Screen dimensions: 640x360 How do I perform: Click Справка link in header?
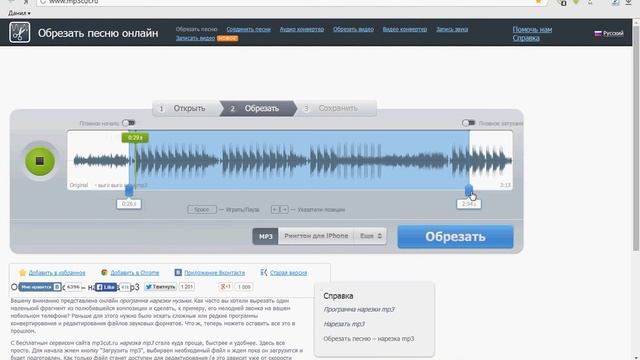pyautogui.click(x=526, y=38)
